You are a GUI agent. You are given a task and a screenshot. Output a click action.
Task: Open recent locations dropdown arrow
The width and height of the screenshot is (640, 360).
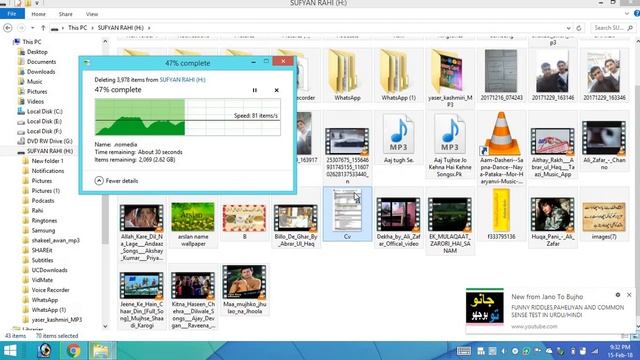point(33,28)
